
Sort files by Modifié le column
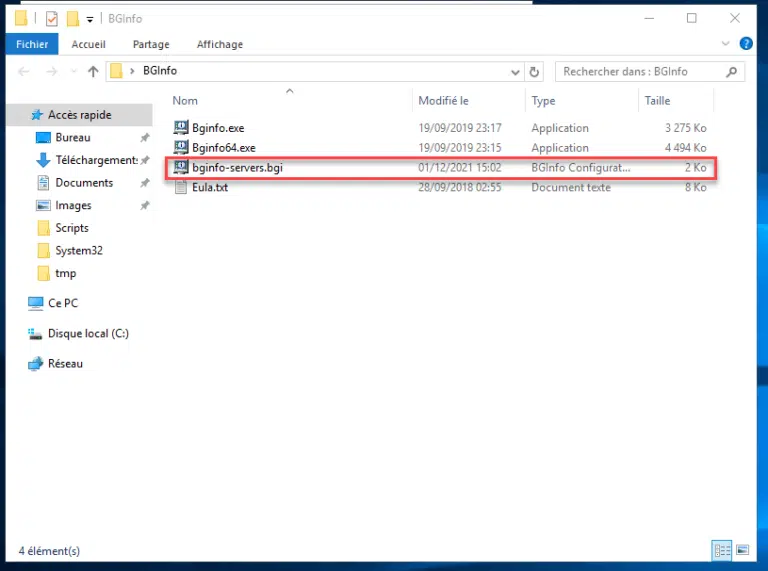tap(443, 100)
